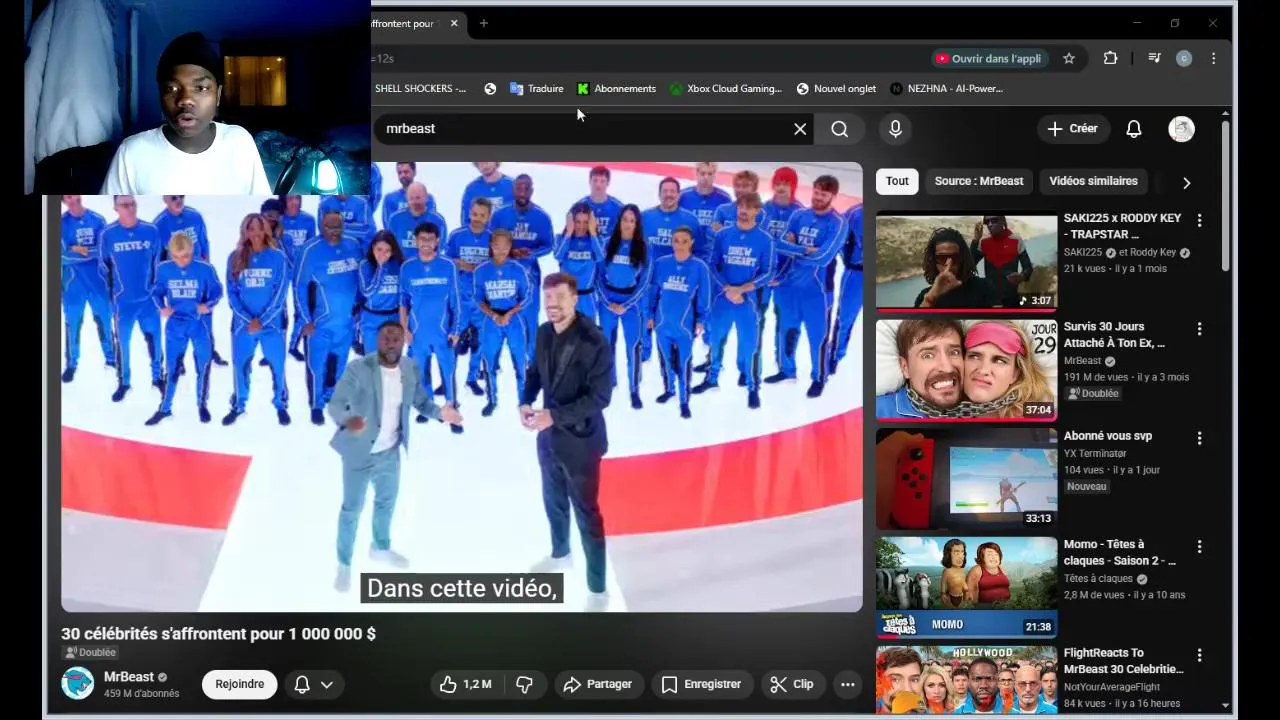Open options menu for Survis 30 Jours
This screenshot has width=1280, height=720.
pos(1199,329)
